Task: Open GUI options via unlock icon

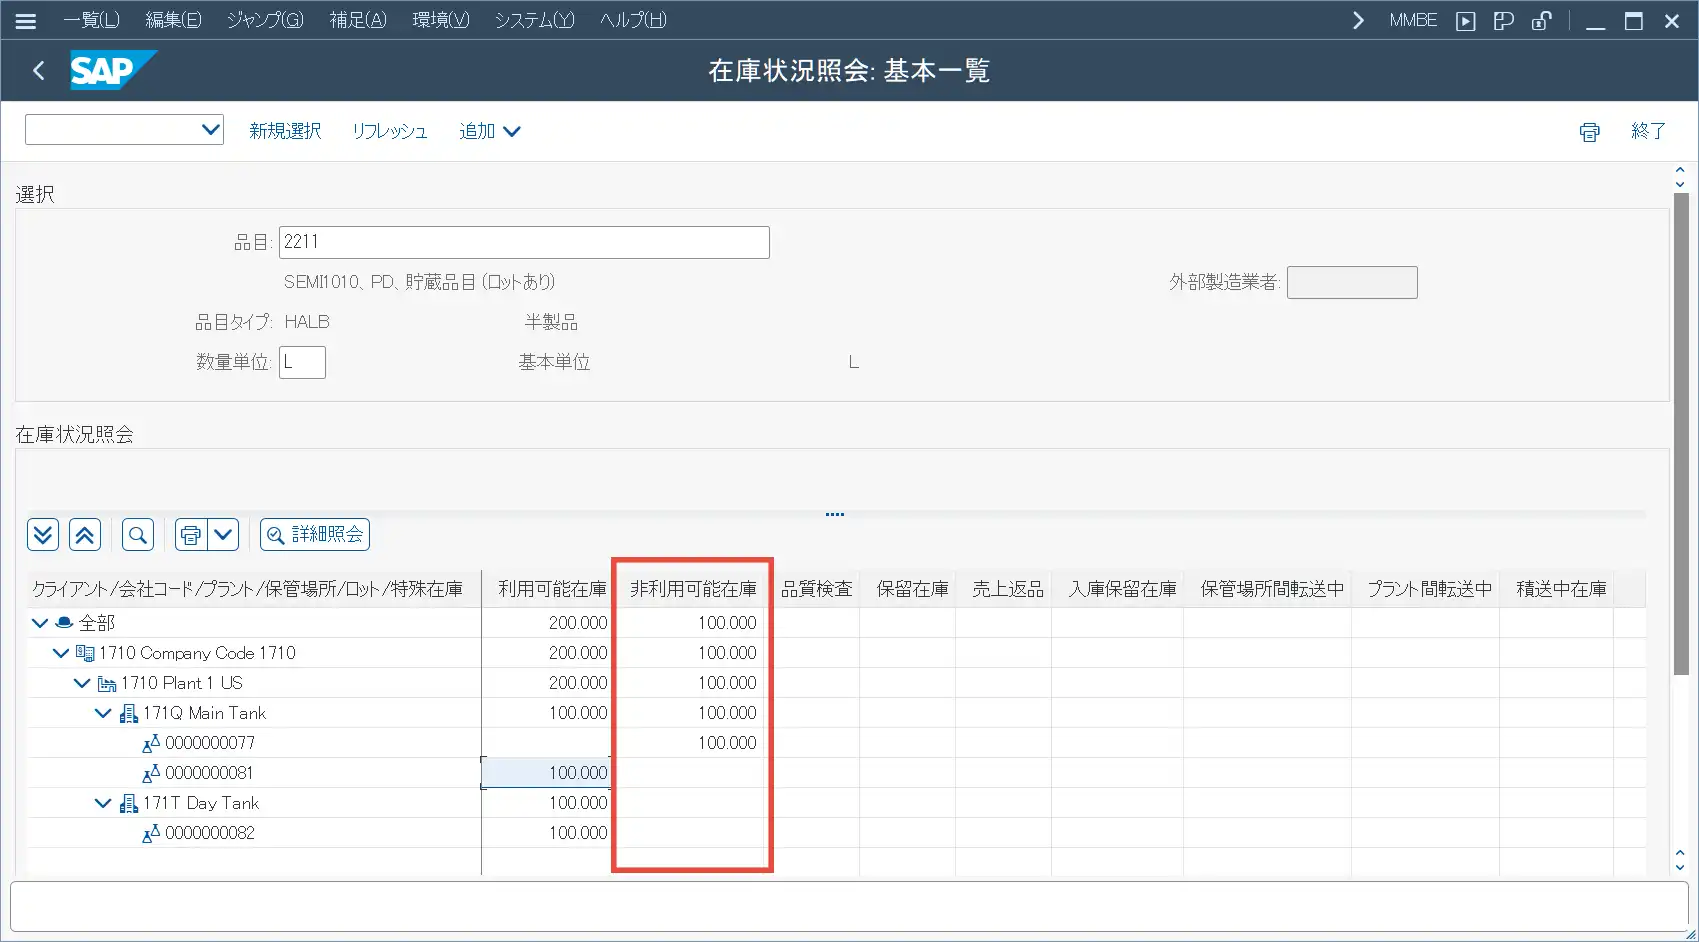Action: tap(1542, 19)
